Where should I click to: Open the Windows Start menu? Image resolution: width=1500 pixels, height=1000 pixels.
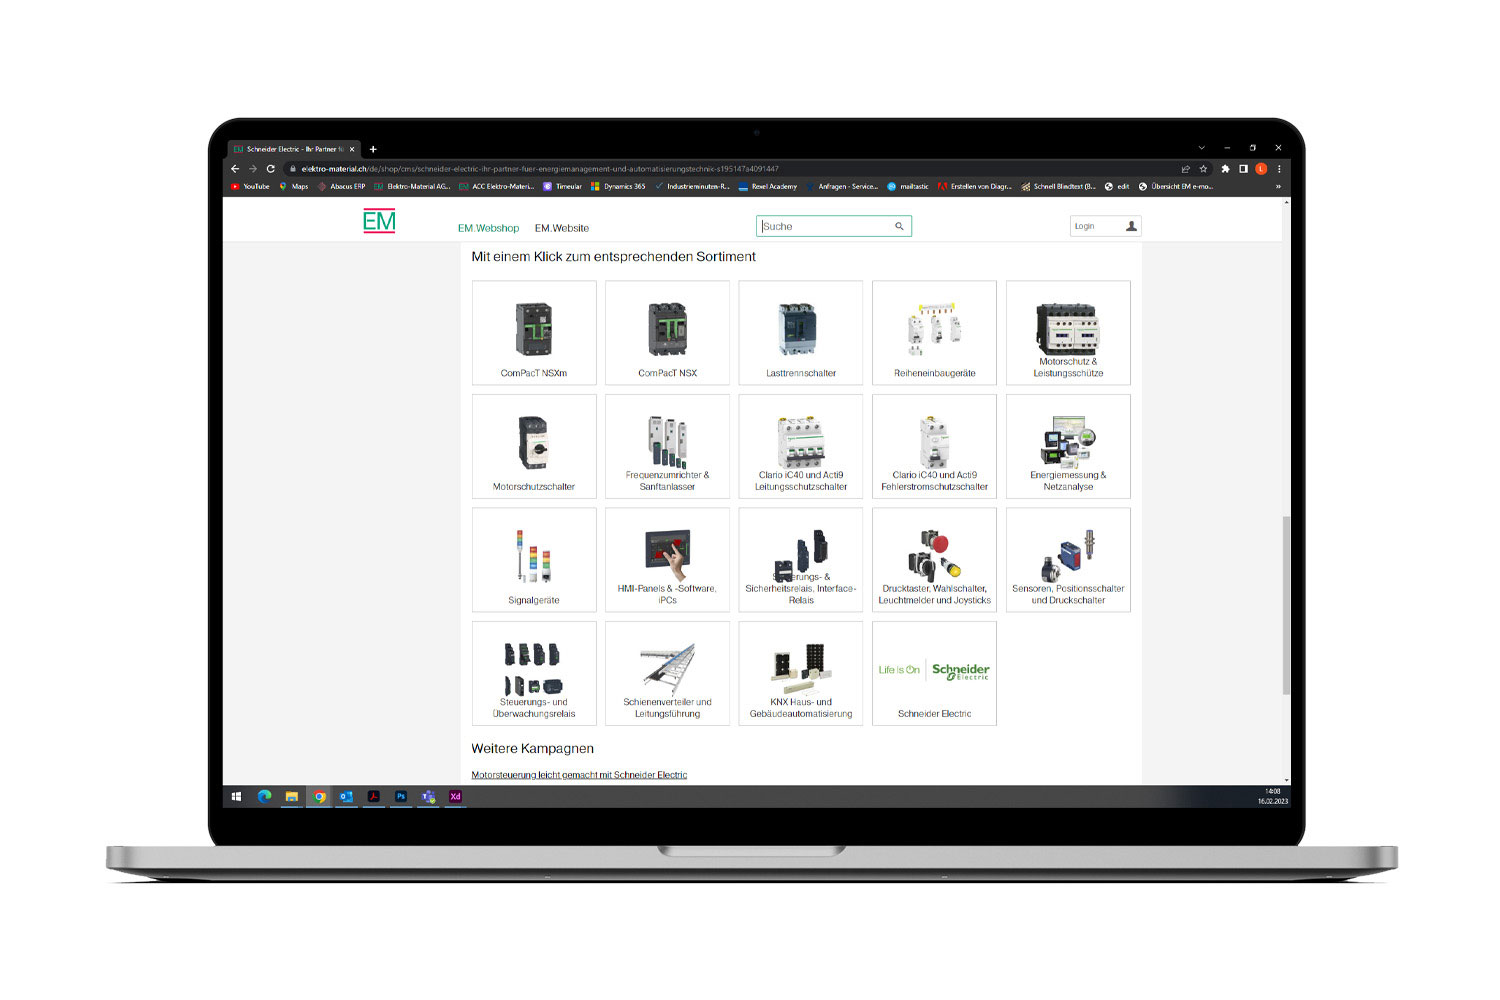coord(237,797)
